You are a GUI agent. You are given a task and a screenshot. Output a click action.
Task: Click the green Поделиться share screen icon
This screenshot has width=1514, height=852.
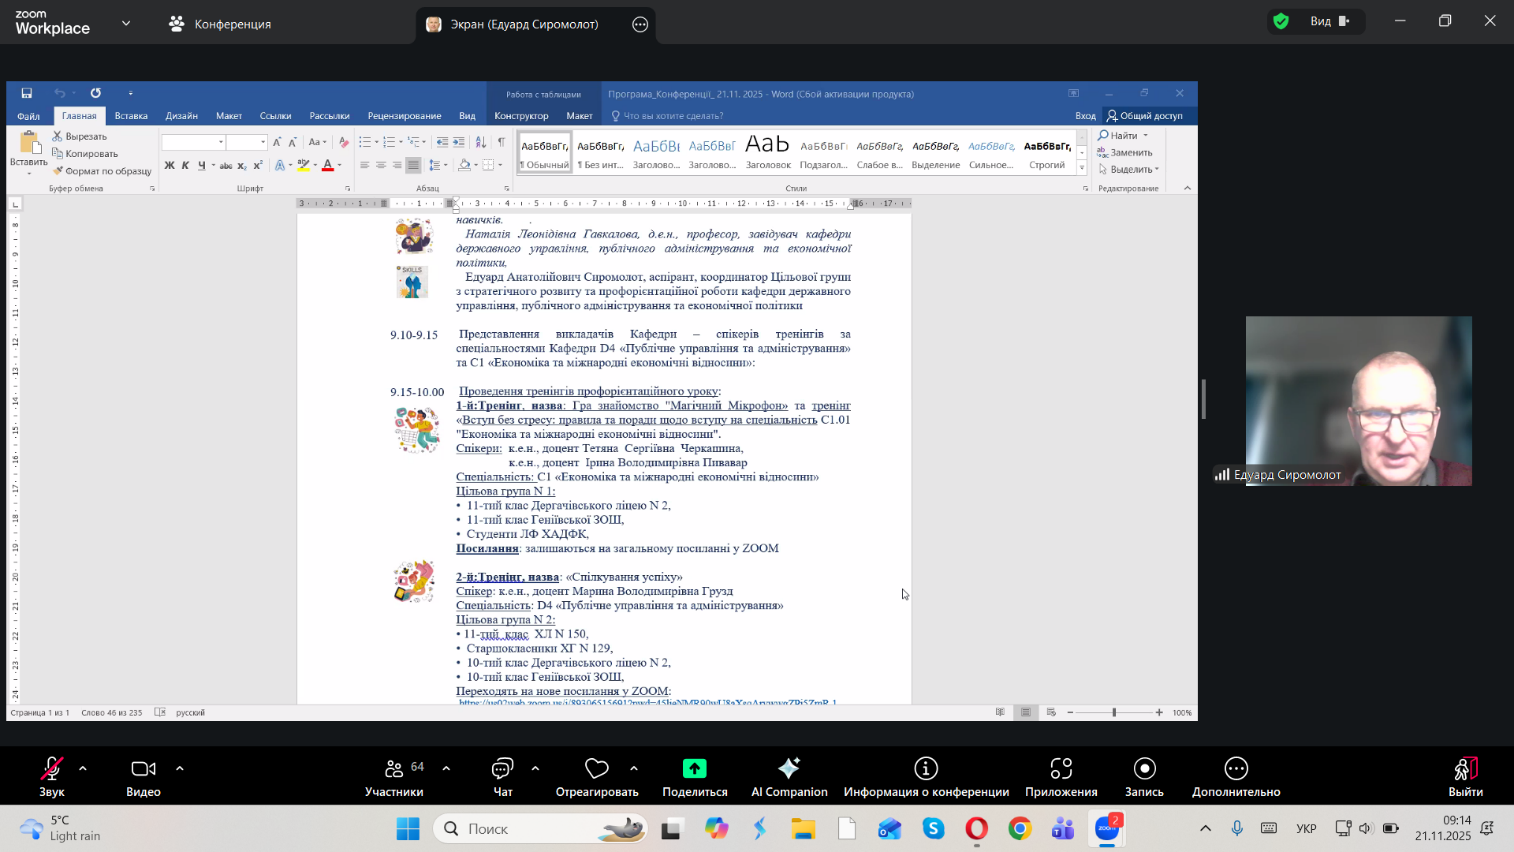coord(694,768)
